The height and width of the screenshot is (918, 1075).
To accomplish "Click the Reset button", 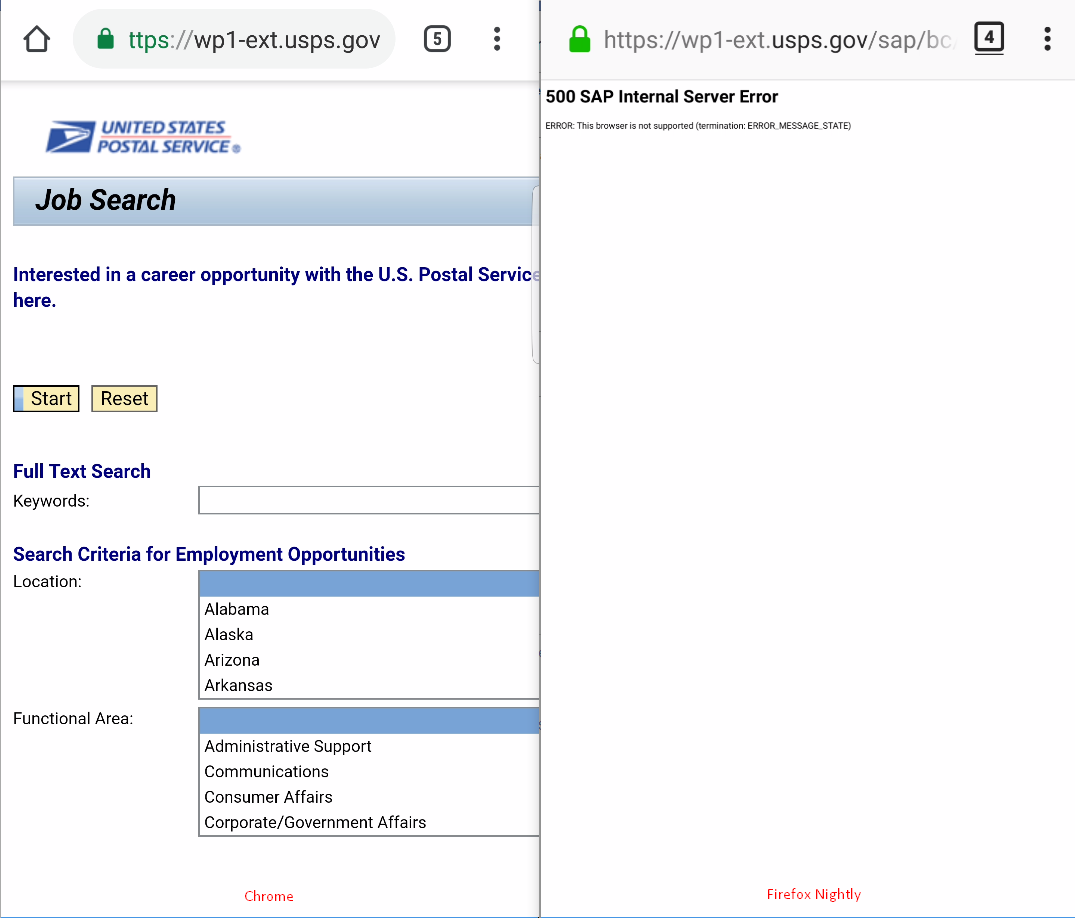I will pyautogui.click(x=124, y=398).
